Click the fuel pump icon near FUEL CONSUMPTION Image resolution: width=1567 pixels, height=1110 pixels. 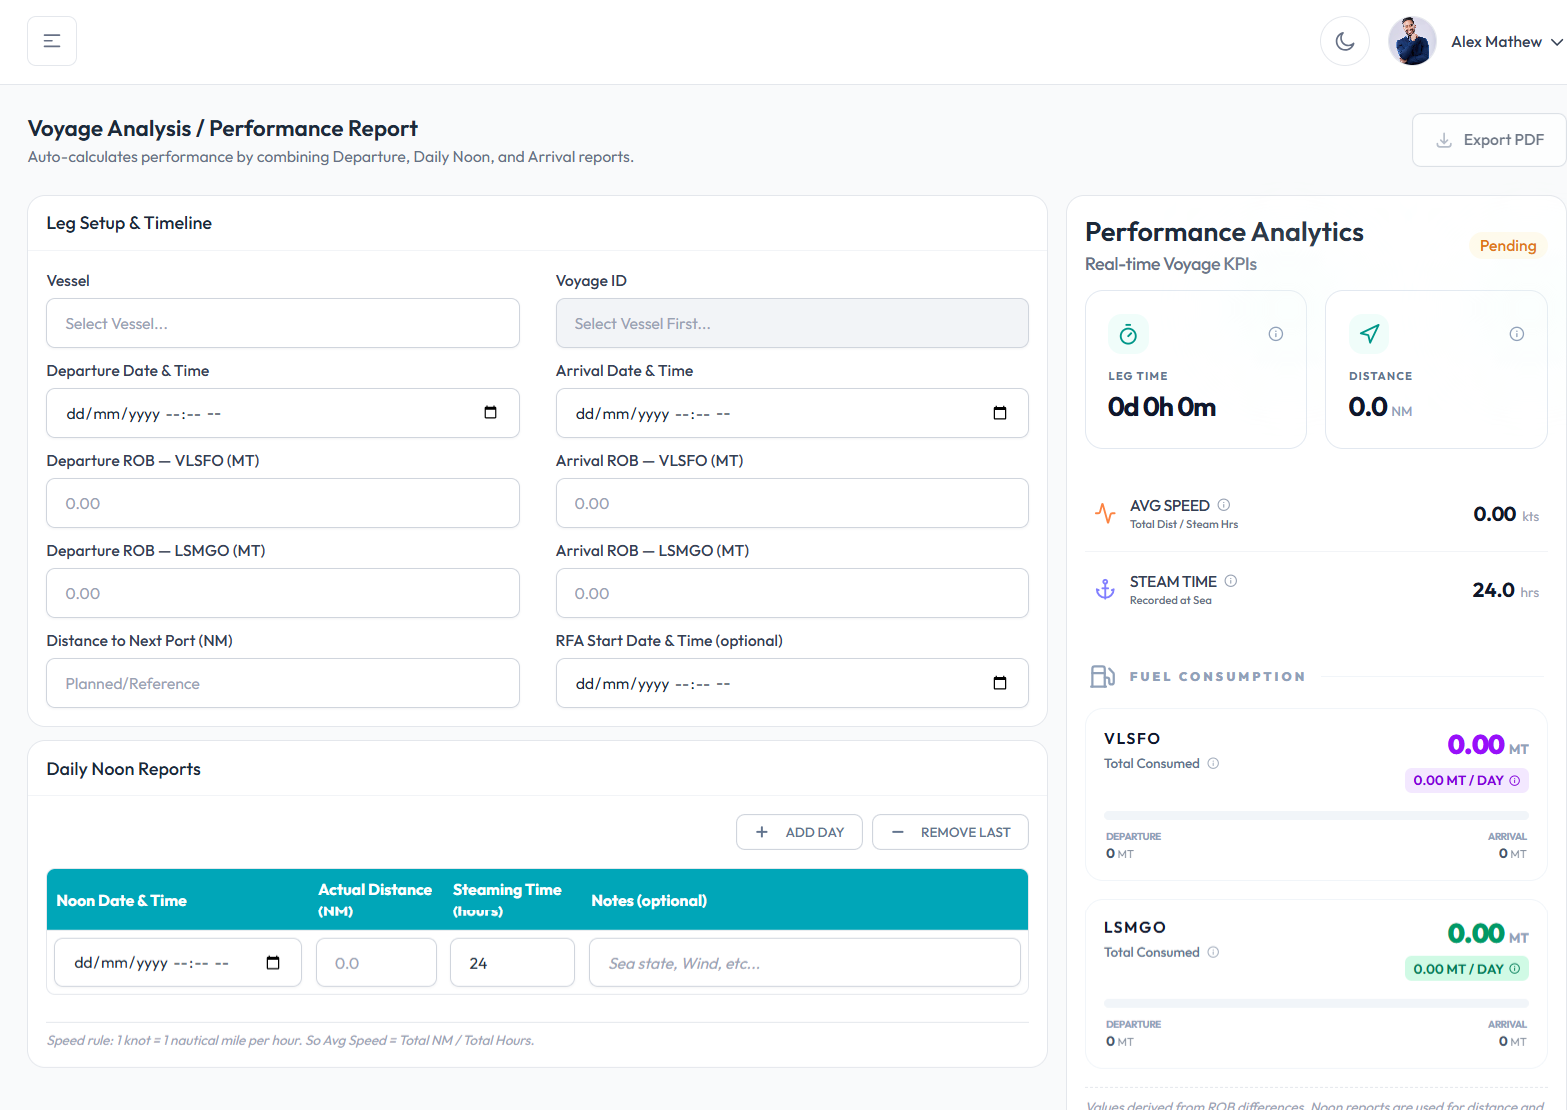[1103, 675]
